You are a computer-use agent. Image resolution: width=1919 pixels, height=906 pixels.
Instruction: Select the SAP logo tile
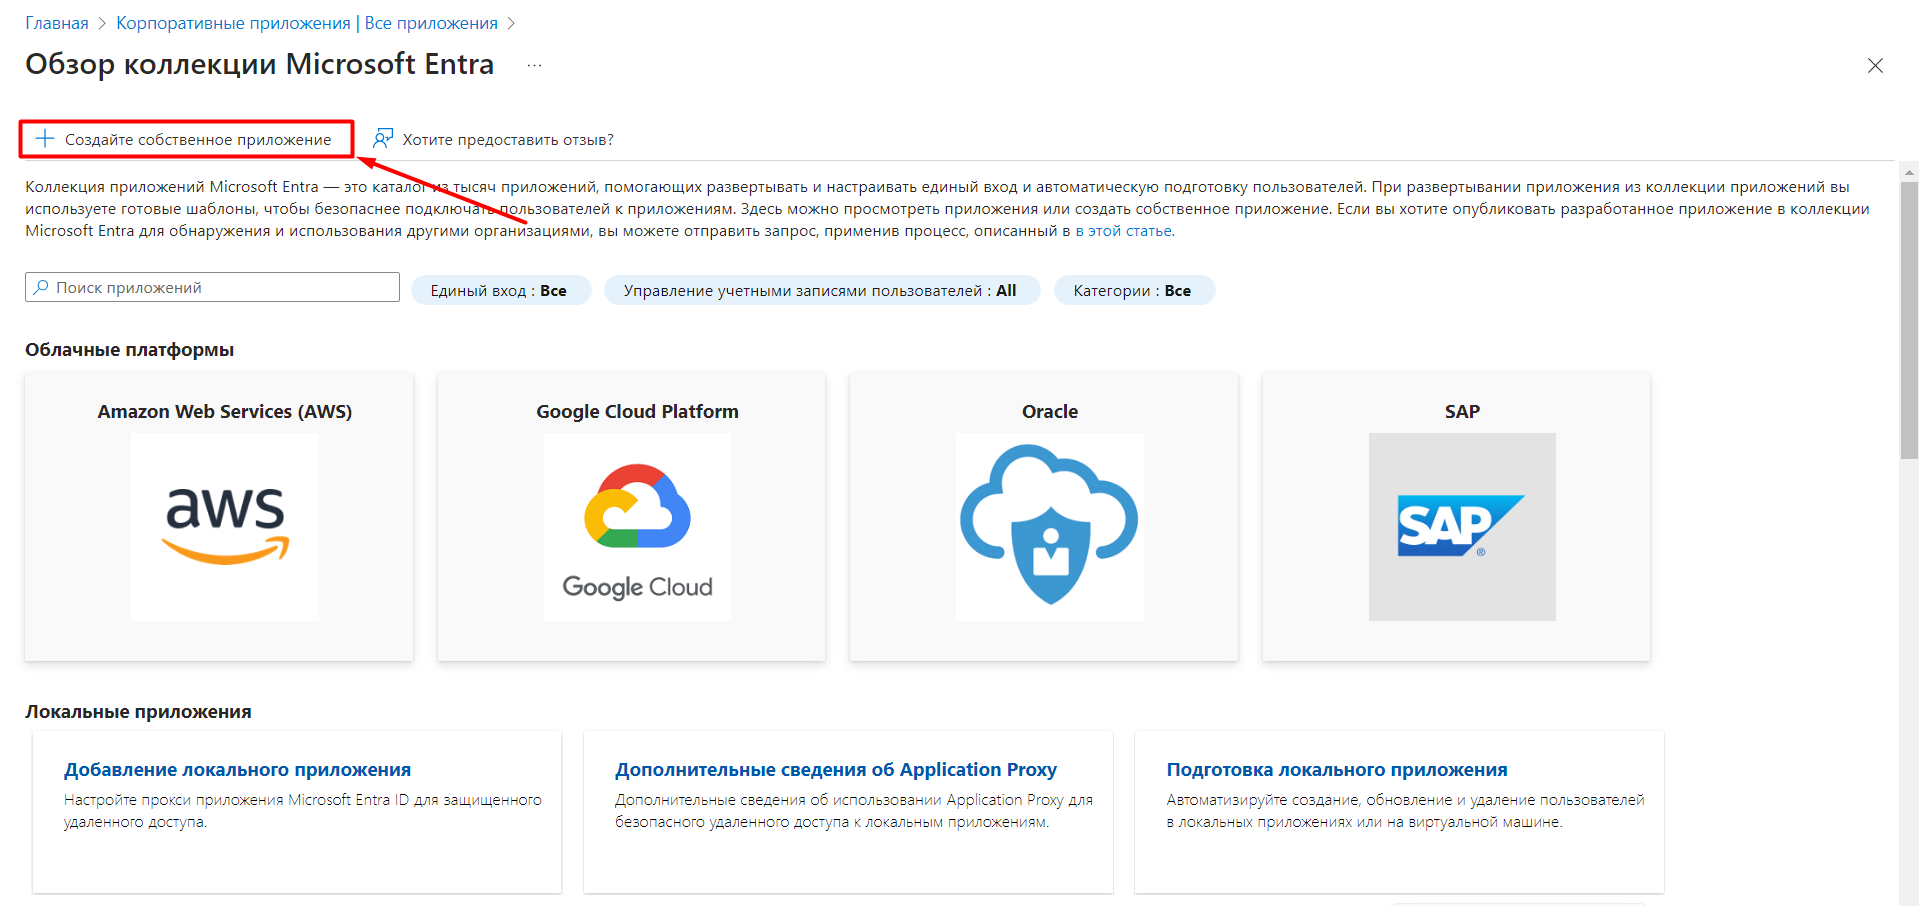click(1461, 526)
